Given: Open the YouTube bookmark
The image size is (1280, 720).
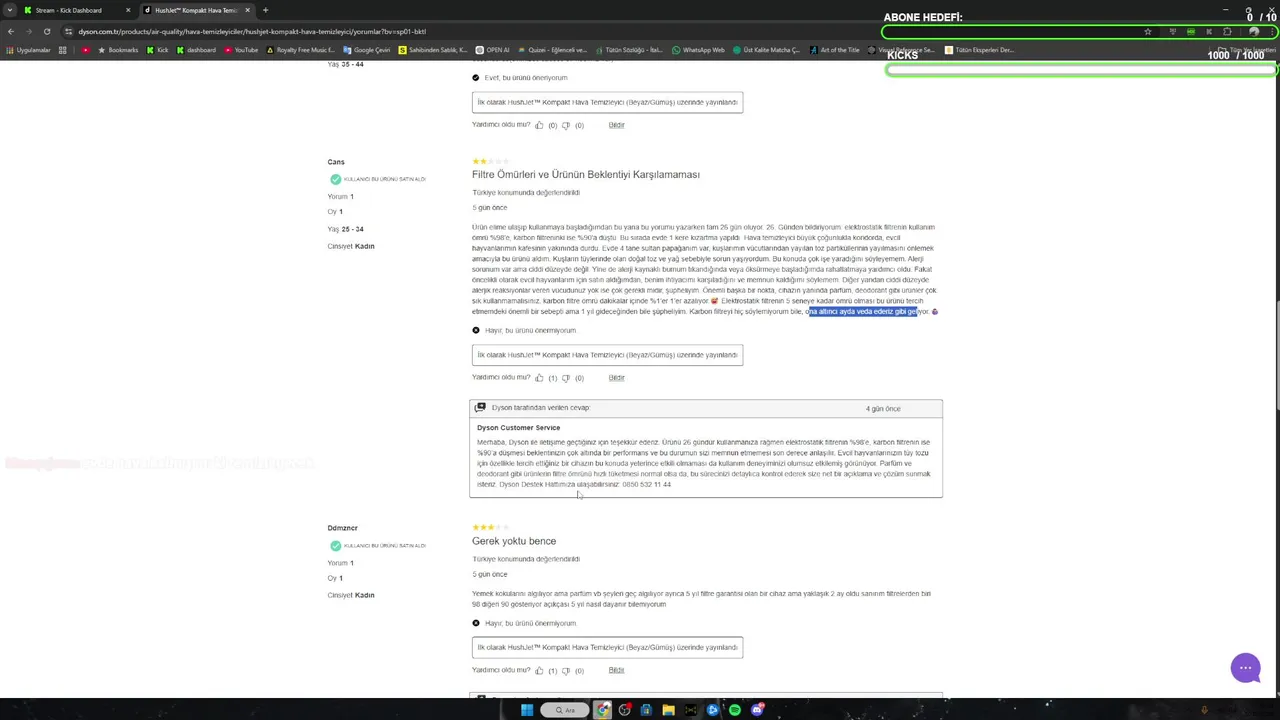Looking at the screenshot, I should (241, 50).
